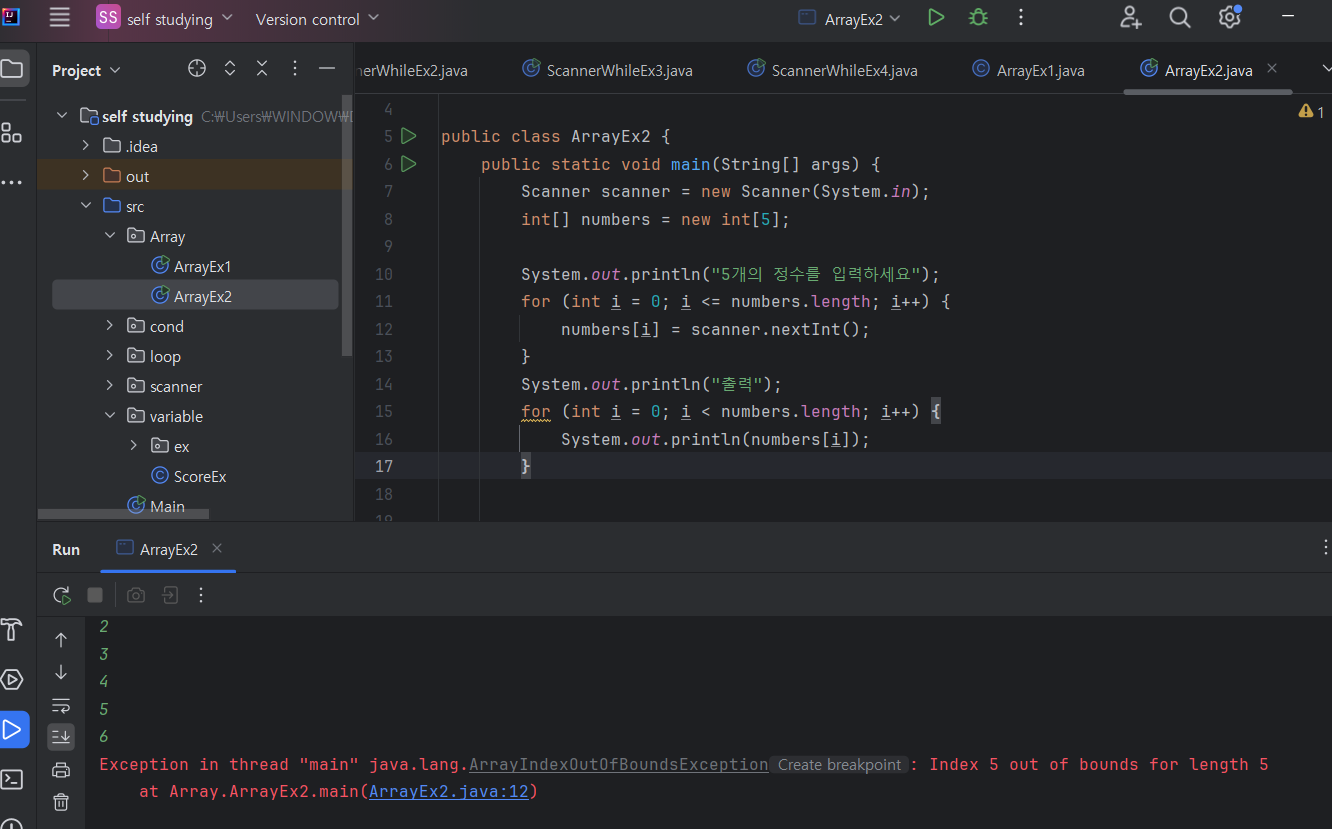Run ArrayEx2 with the green toolbar play button
Viewport: 1332px width, 829px height.
[x=935, y=17]
